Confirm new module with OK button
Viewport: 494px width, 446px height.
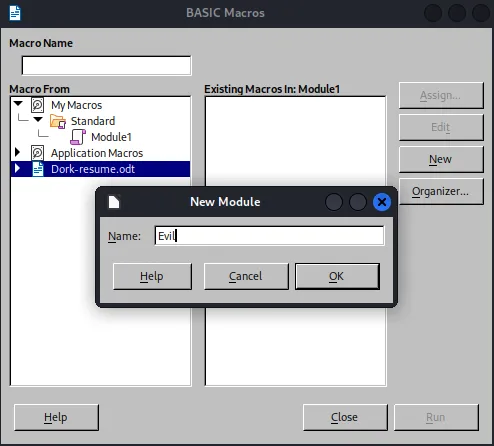point(337,276)
